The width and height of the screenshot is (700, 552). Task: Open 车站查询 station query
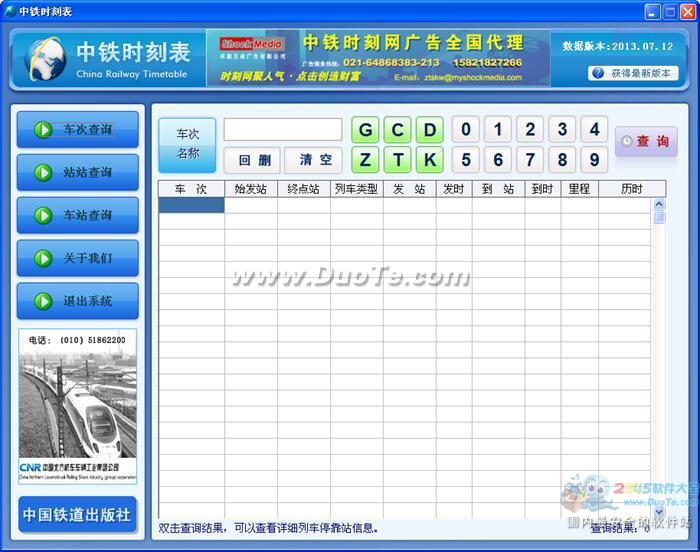pyautogui.click(x=78, y=215)
